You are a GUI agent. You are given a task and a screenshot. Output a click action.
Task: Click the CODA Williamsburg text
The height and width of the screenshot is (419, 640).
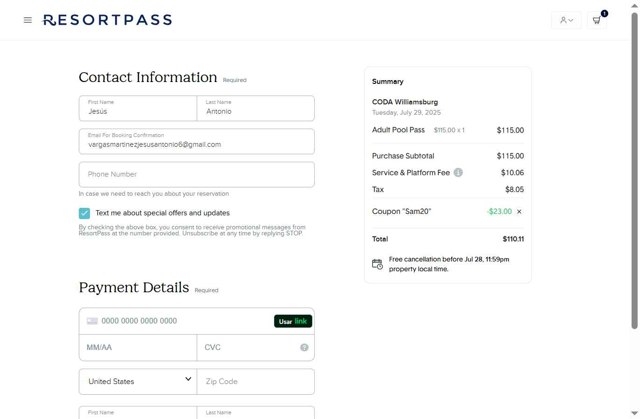coord(405,102)
